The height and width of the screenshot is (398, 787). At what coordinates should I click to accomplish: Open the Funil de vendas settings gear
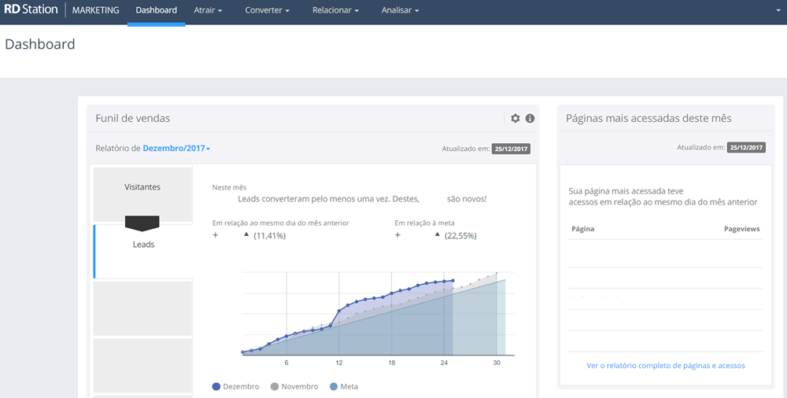click(x=515, y=118)
